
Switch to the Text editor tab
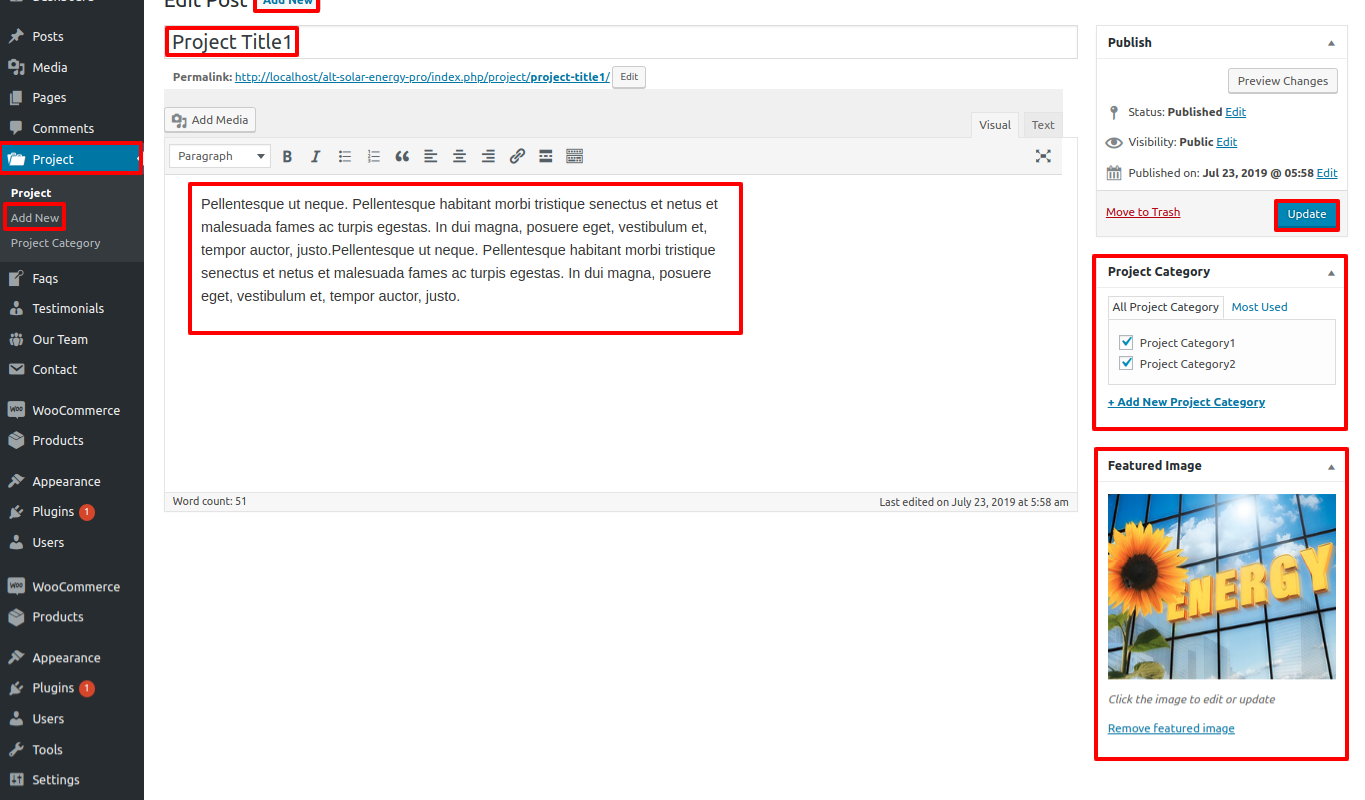(1043, 125)
